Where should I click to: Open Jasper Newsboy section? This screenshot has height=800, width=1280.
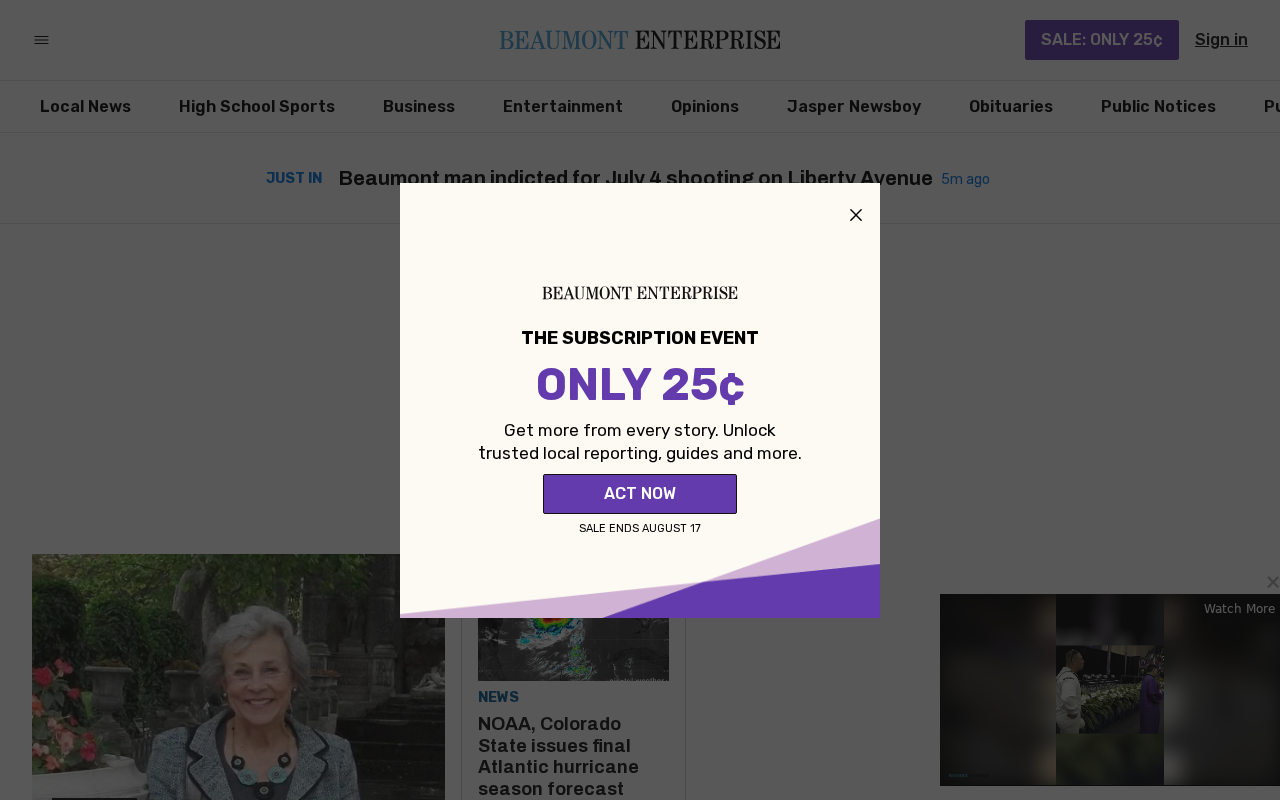[854, 107]
